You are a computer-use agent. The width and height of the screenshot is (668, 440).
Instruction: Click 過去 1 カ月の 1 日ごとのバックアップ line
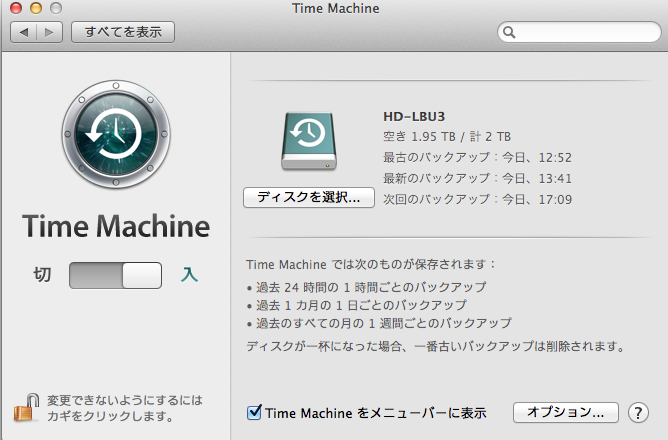(357, 305)
